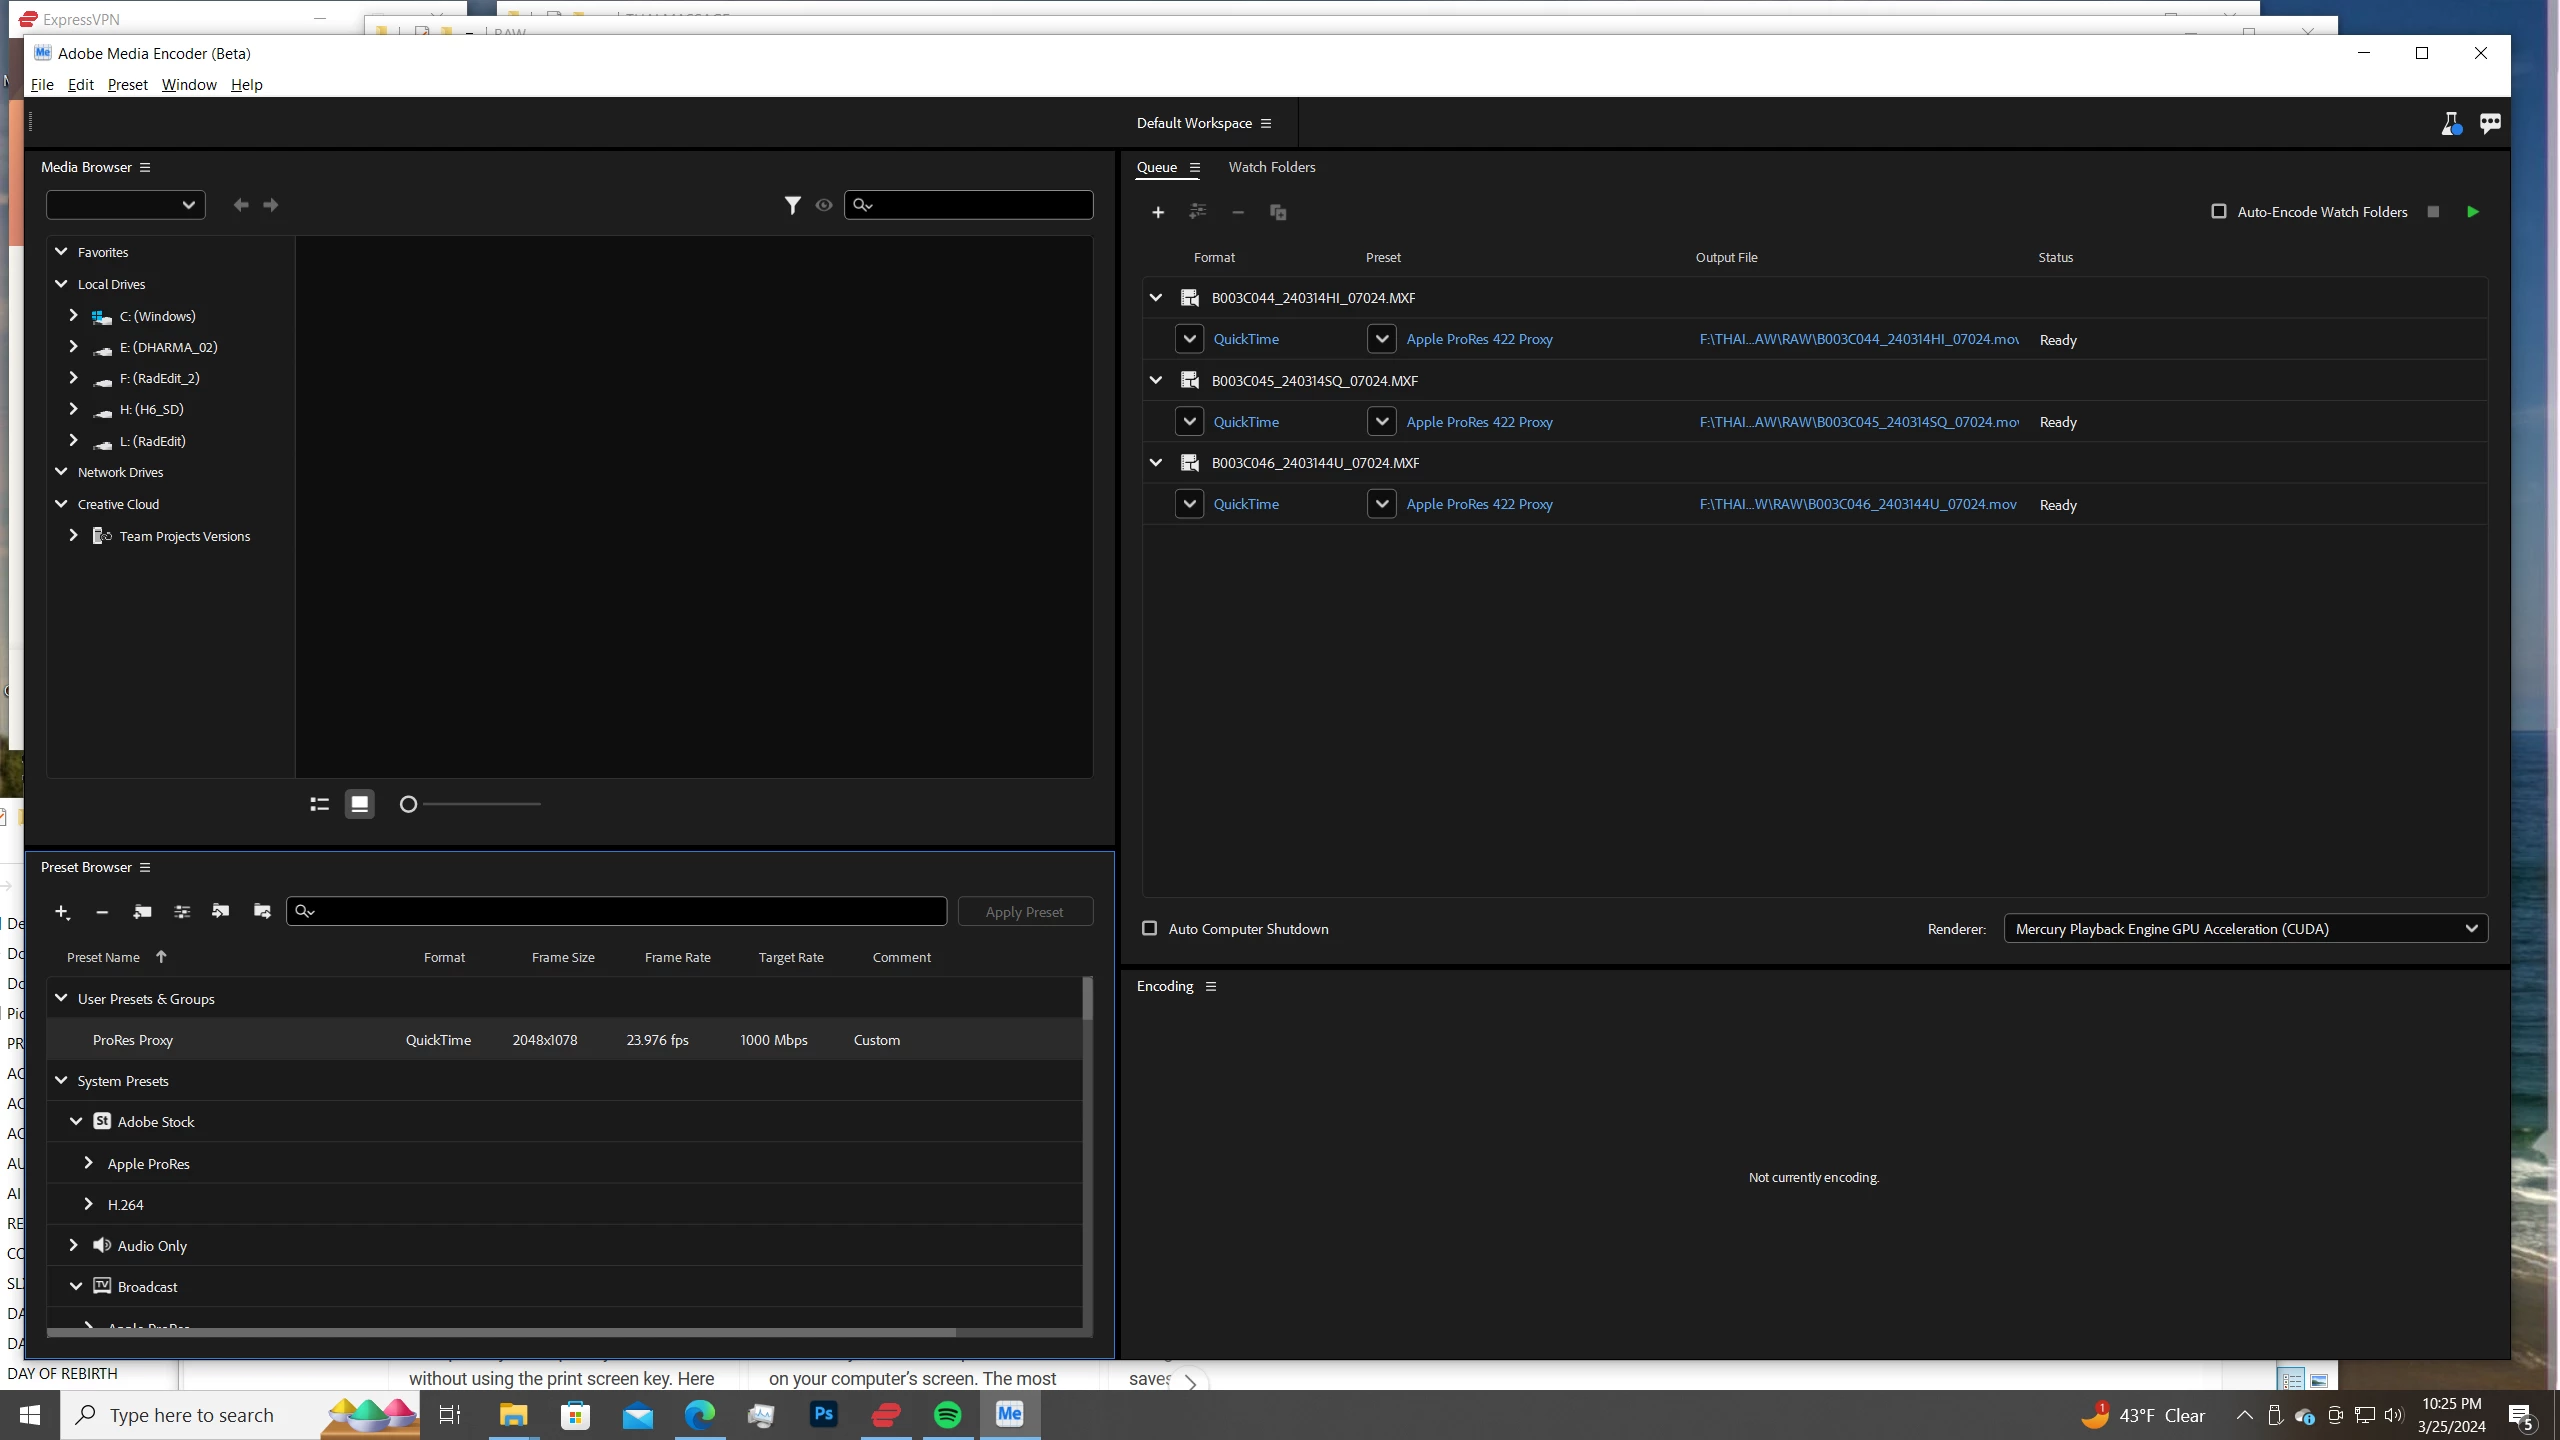Image resolution: width=2560 pixels, height=1440 pixels.
Task: Open preset dropdown for B003C044 output
Action: tap(1381, 339)
